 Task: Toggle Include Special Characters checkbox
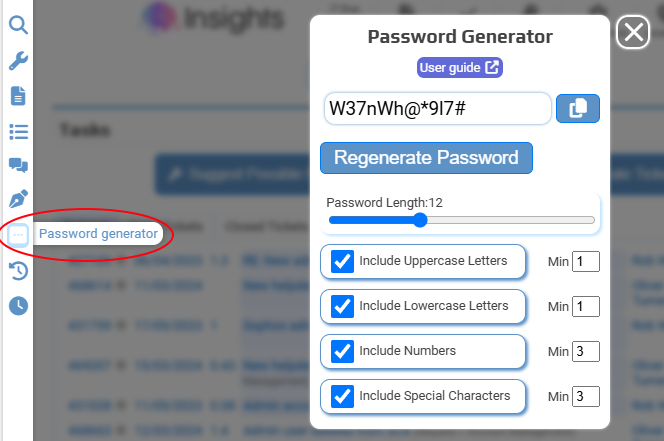click(x=342, y=396)
